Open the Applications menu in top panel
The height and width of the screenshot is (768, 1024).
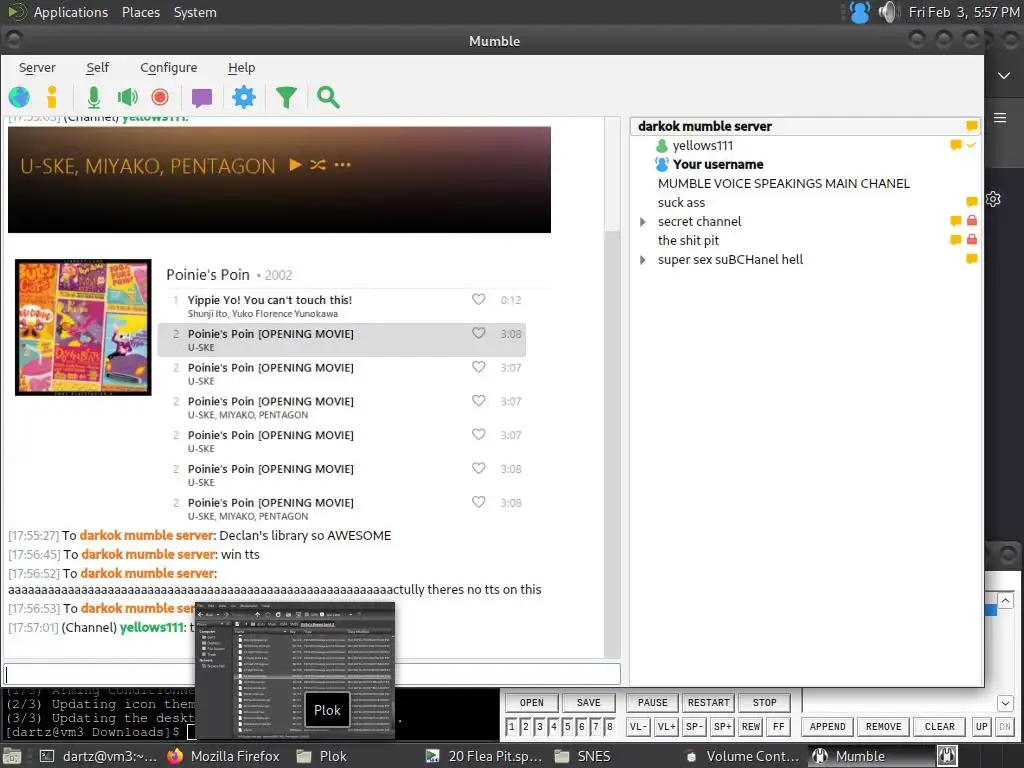point(71,12)
